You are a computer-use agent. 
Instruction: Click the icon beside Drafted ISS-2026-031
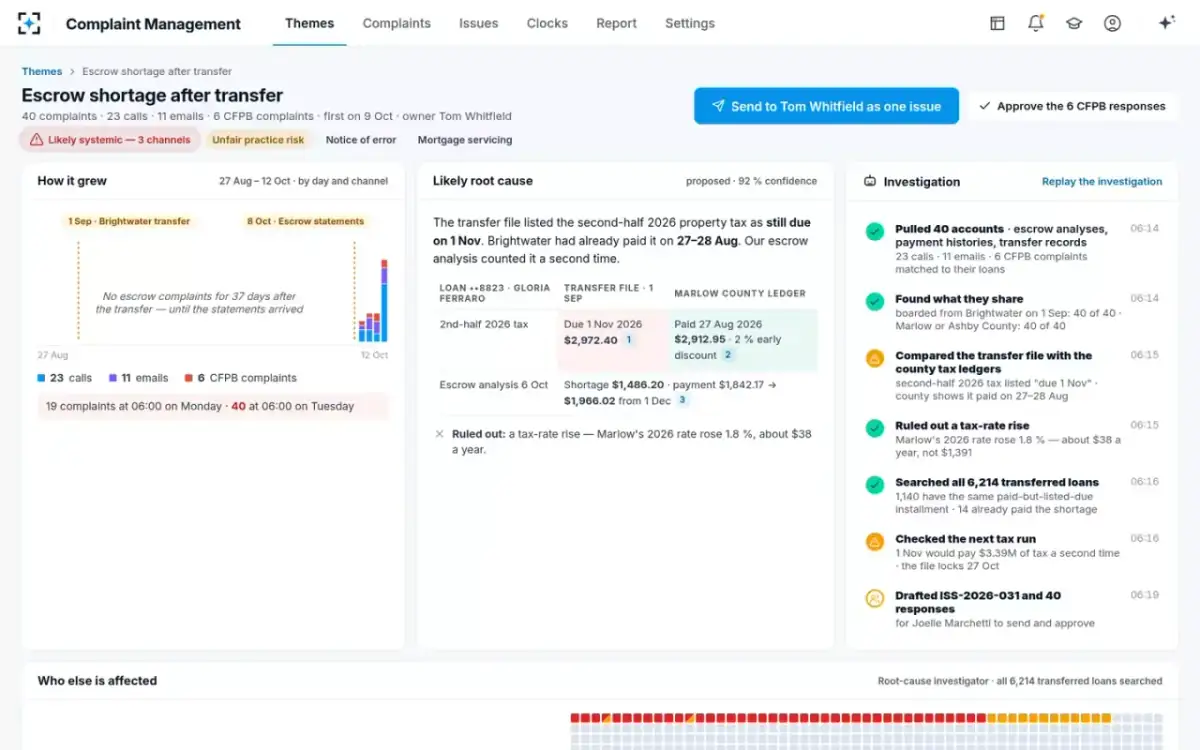pyautogui.click(x=874, y=599)
